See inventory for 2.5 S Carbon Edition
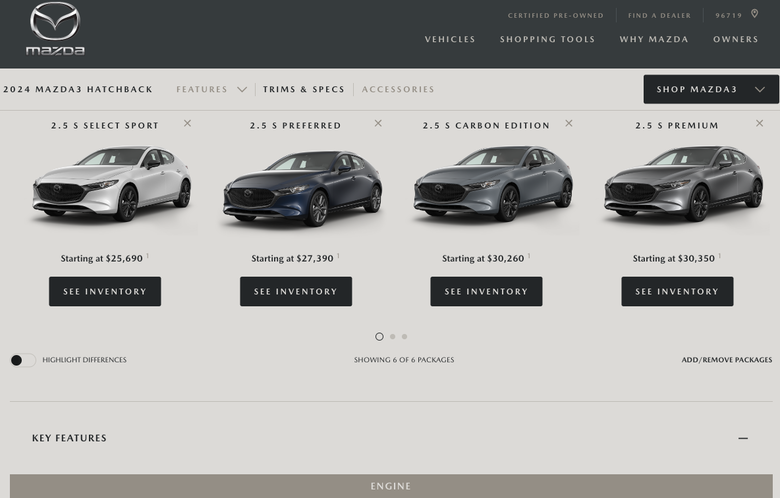The height and width of the screenshot is (498, 780). 487,292
